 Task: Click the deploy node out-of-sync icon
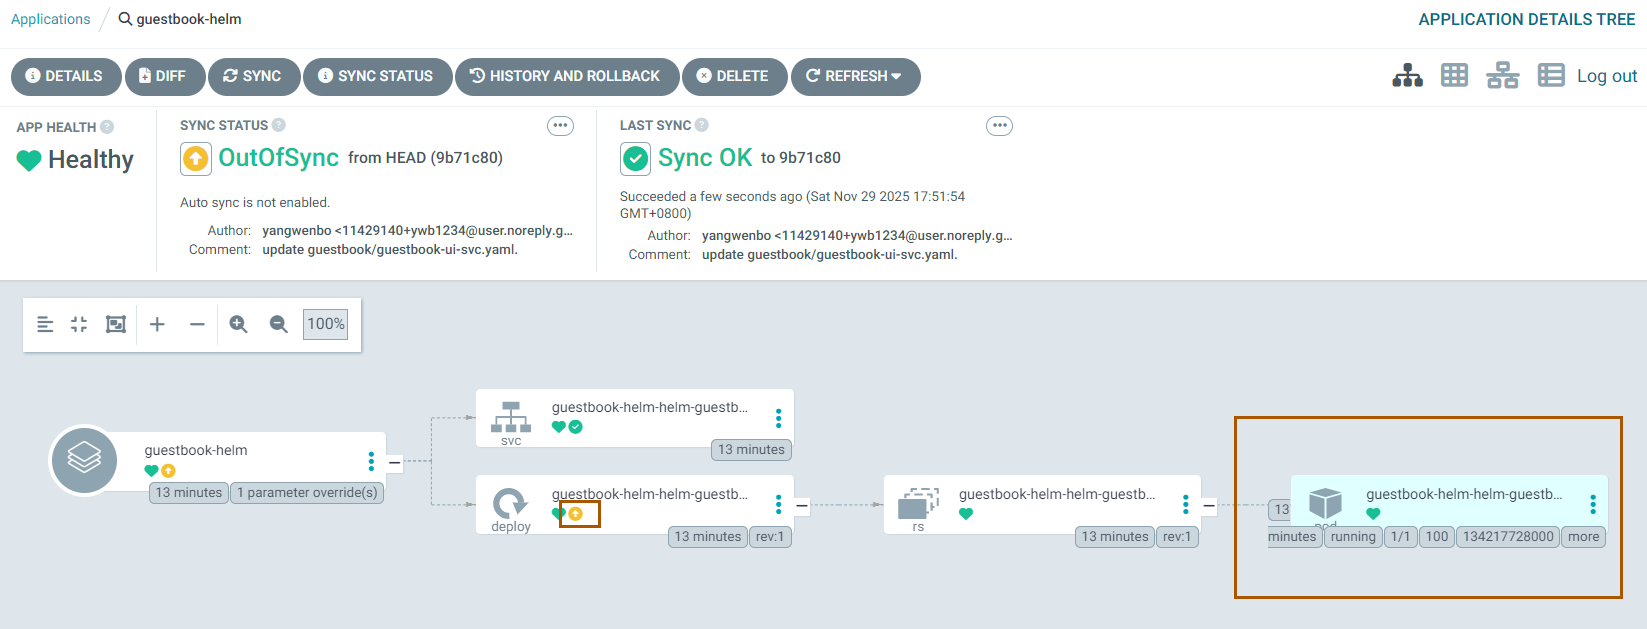[575, 514]
